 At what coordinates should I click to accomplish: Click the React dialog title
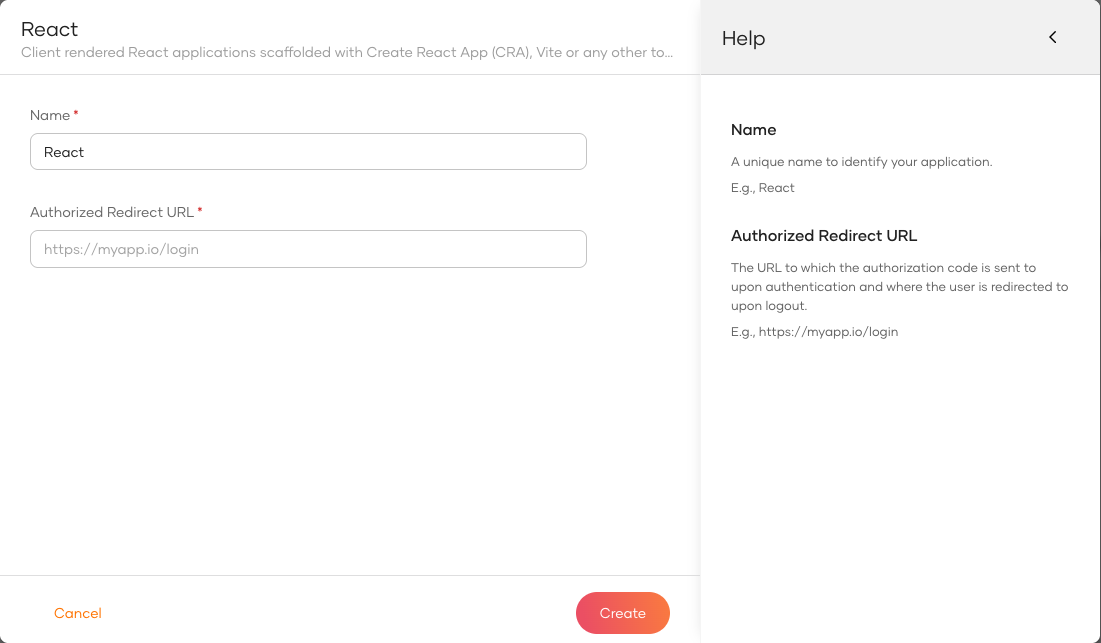coord(49,29)
